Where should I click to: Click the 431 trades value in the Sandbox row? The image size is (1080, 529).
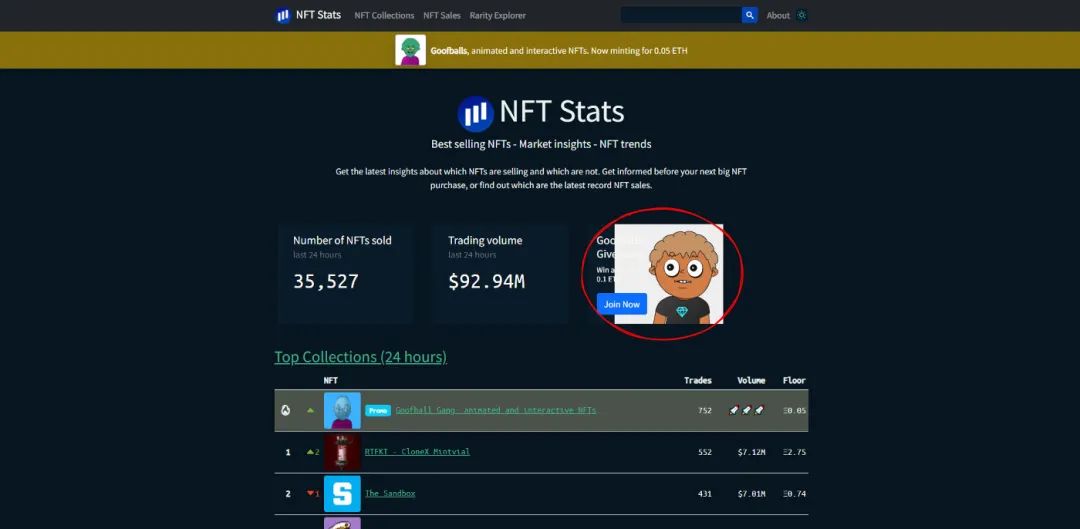705,494
